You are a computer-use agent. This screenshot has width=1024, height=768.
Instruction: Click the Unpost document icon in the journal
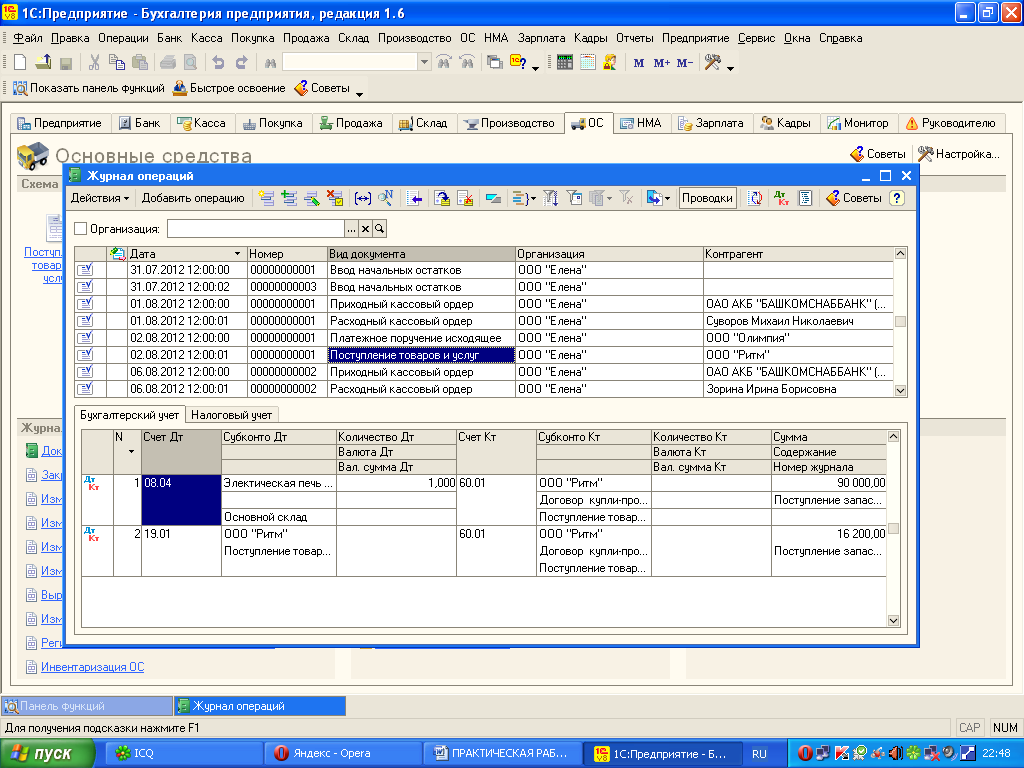(465, 198)
